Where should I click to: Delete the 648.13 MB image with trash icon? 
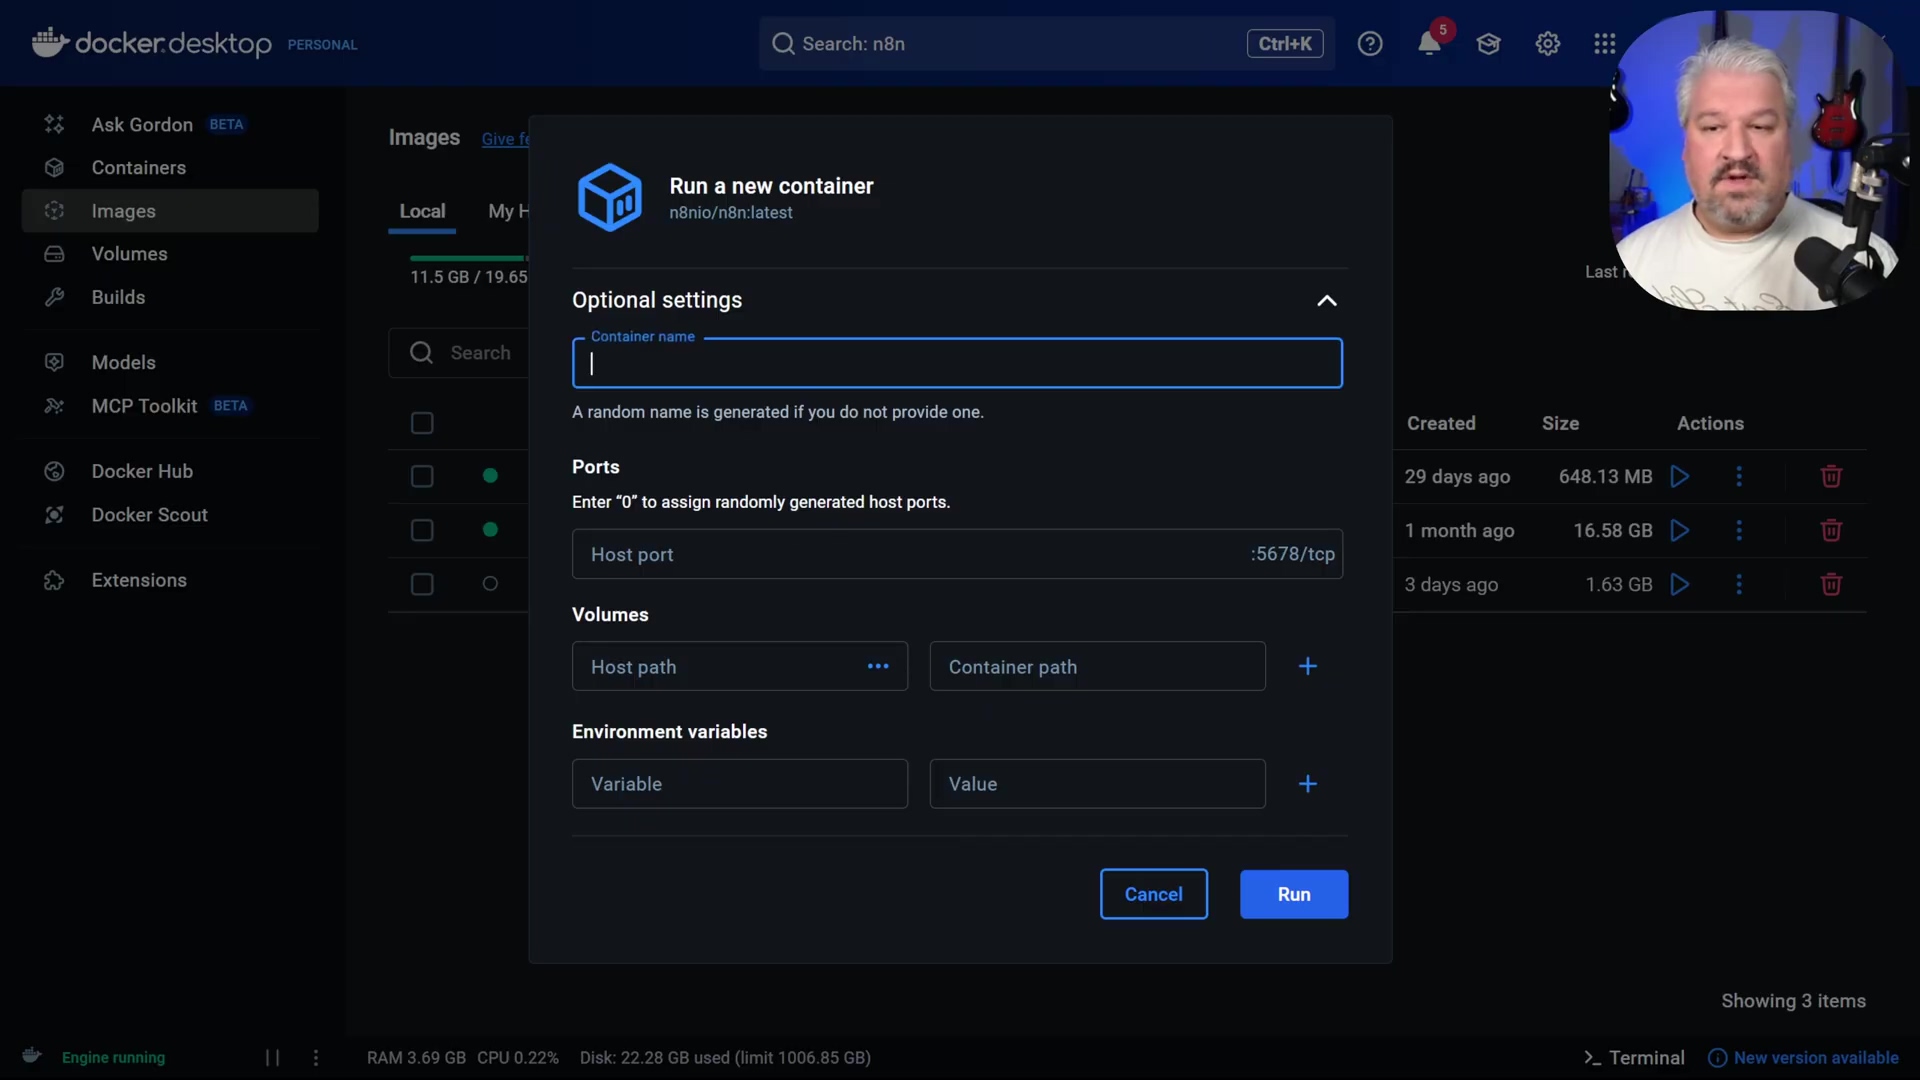click(1831, 476)
